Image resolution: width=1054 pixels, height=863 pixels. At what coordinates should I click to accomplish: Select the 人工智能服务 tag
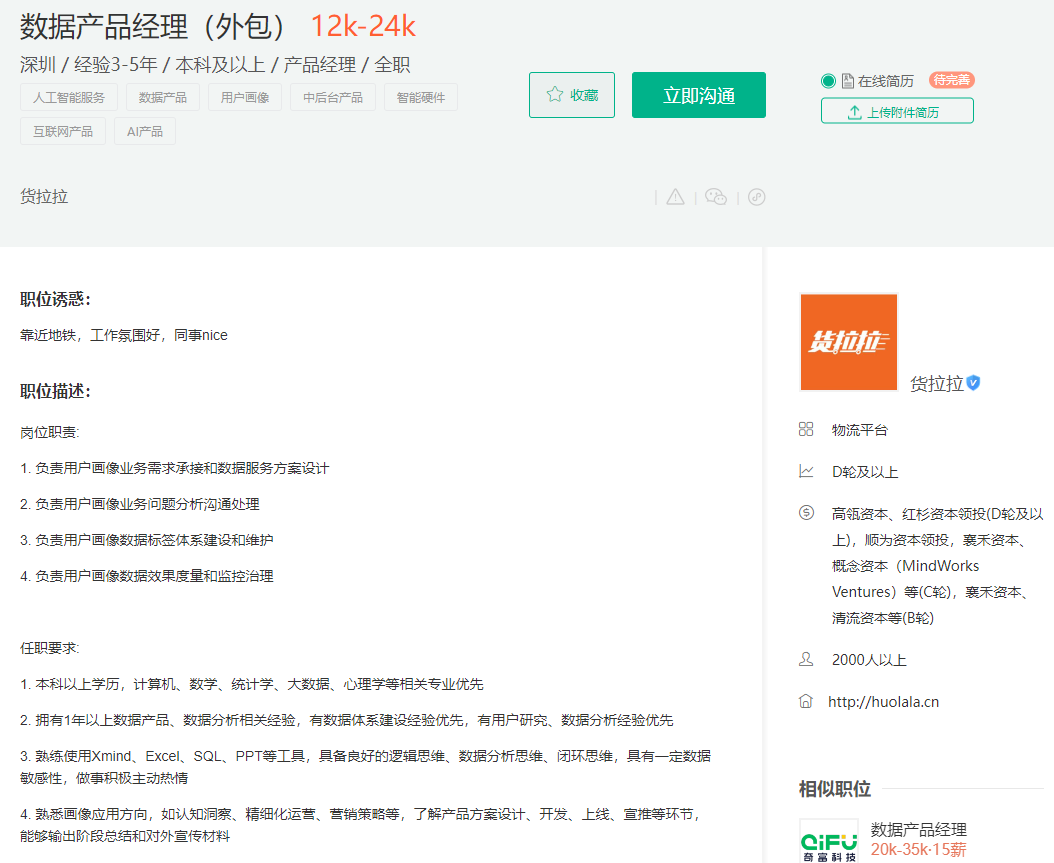[69, 97]
